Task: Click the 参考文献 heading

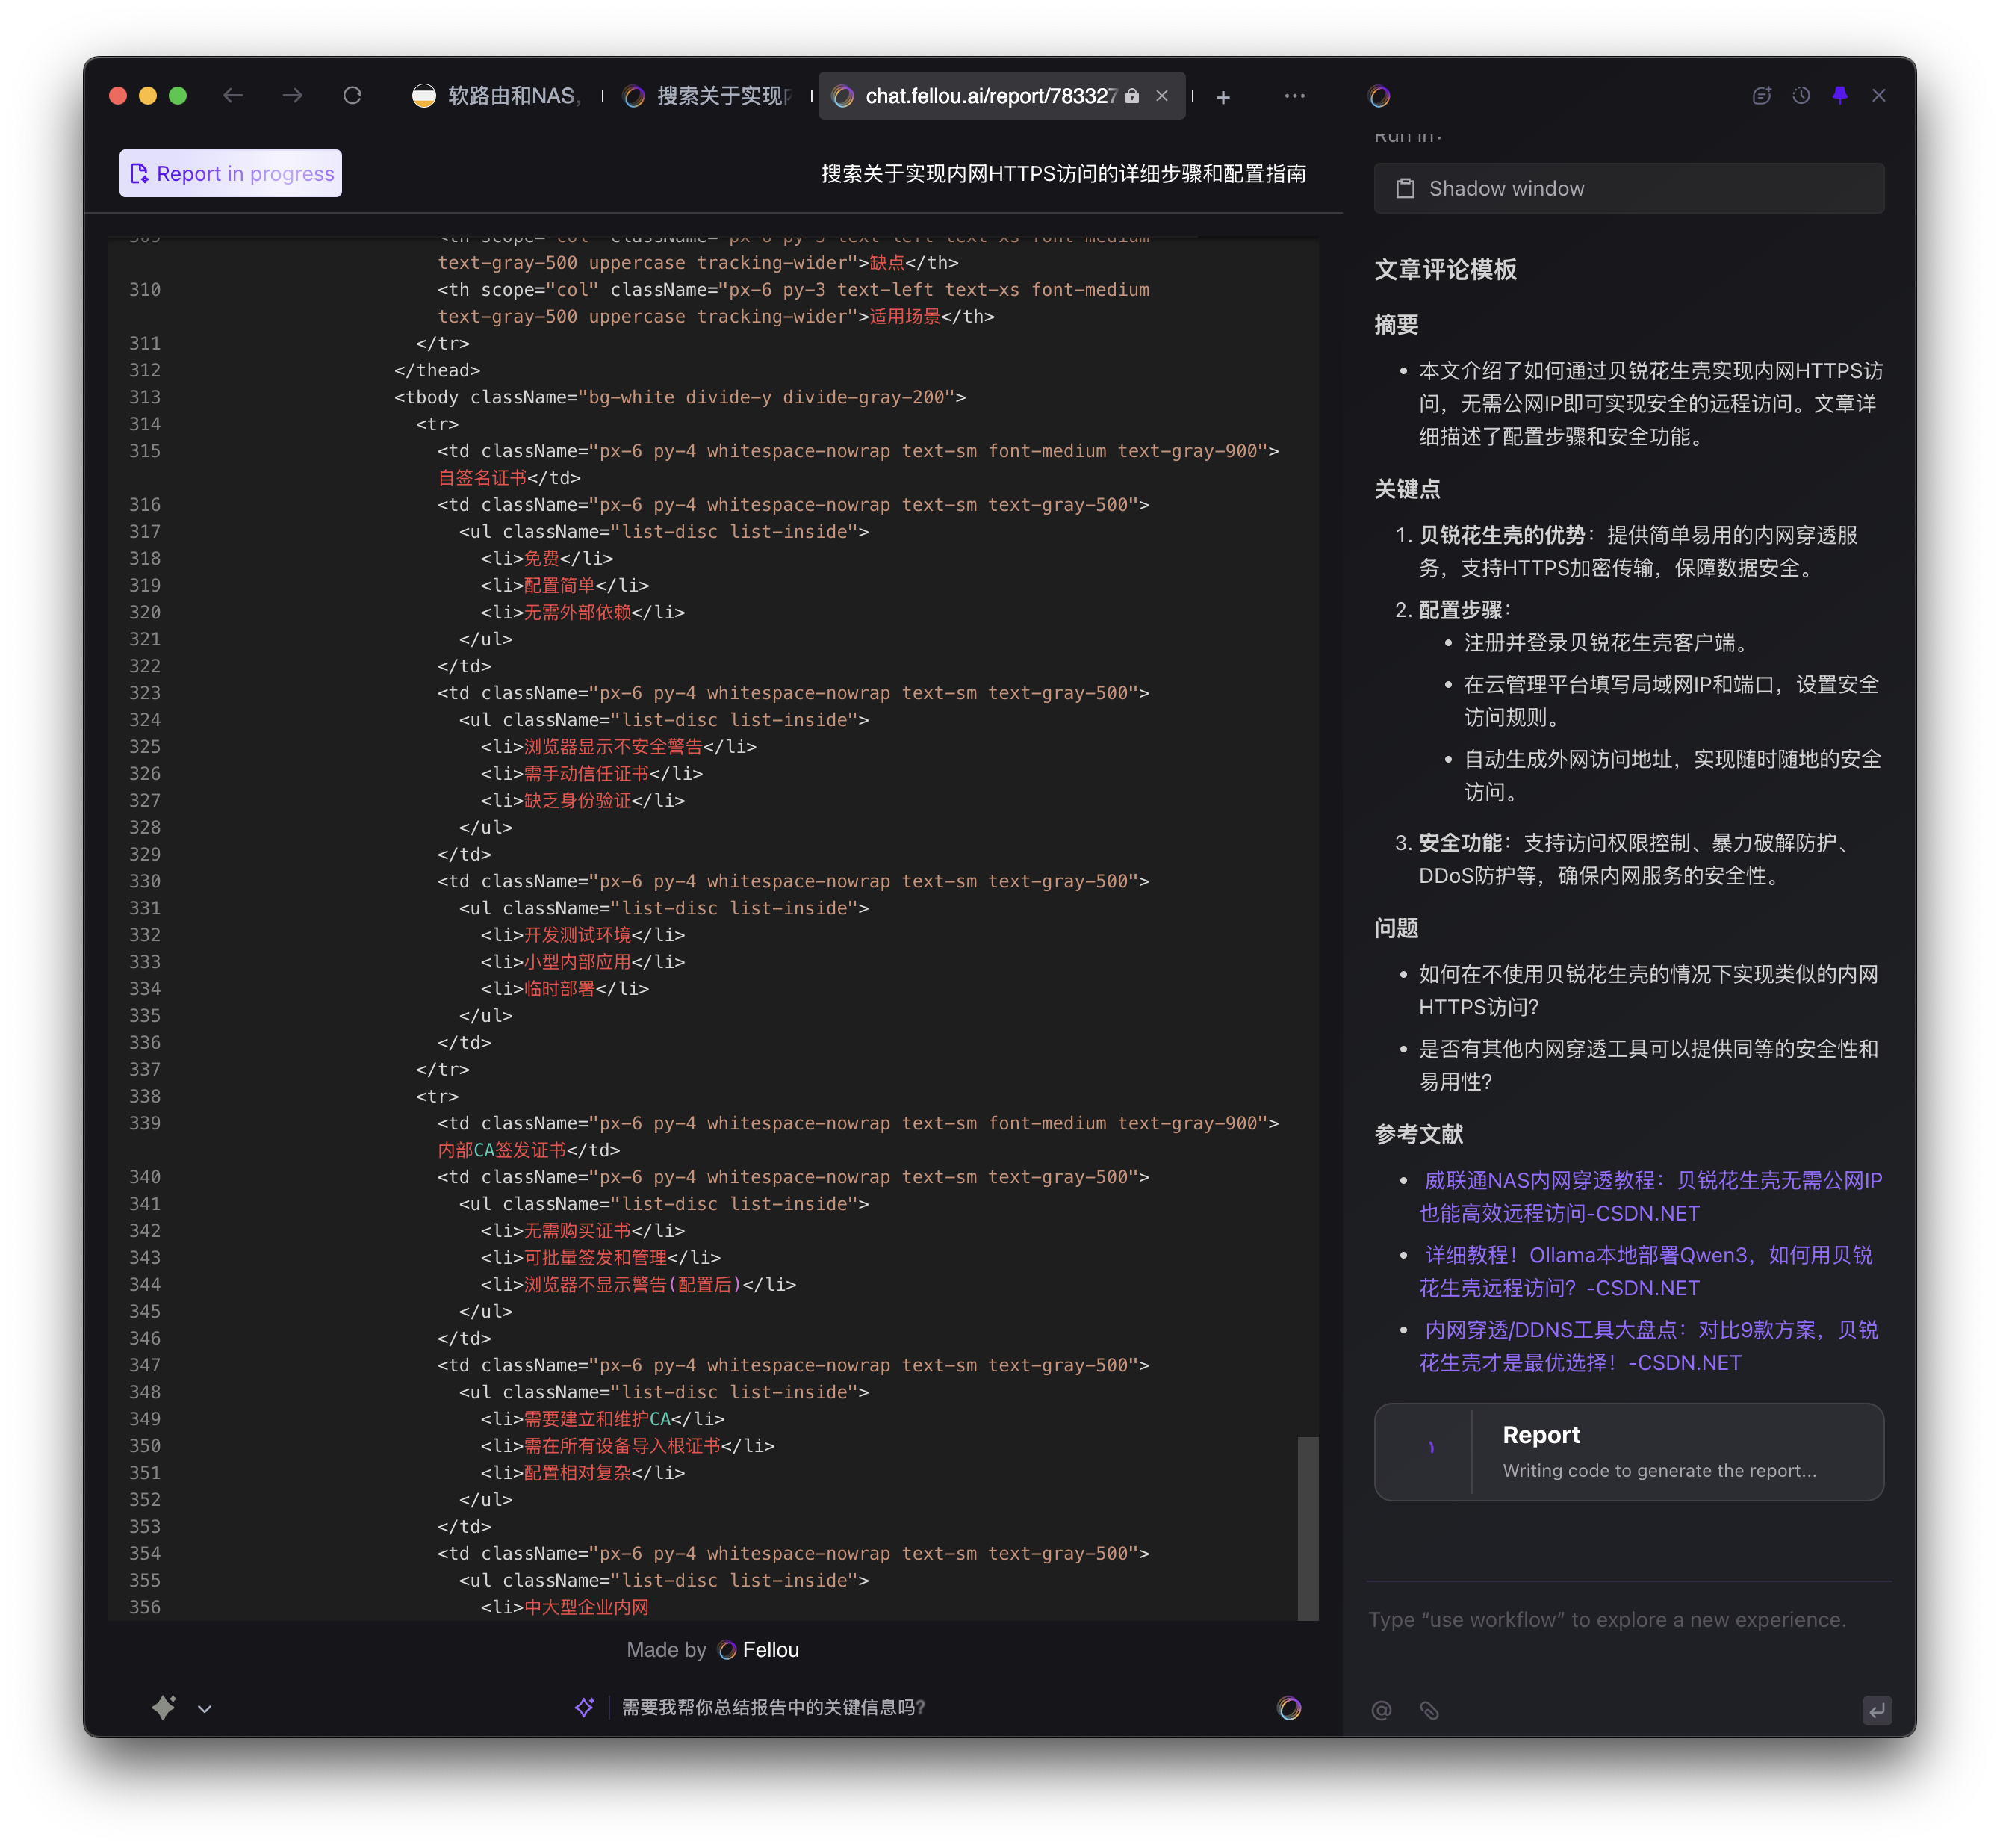Action: point(1418,1133)
